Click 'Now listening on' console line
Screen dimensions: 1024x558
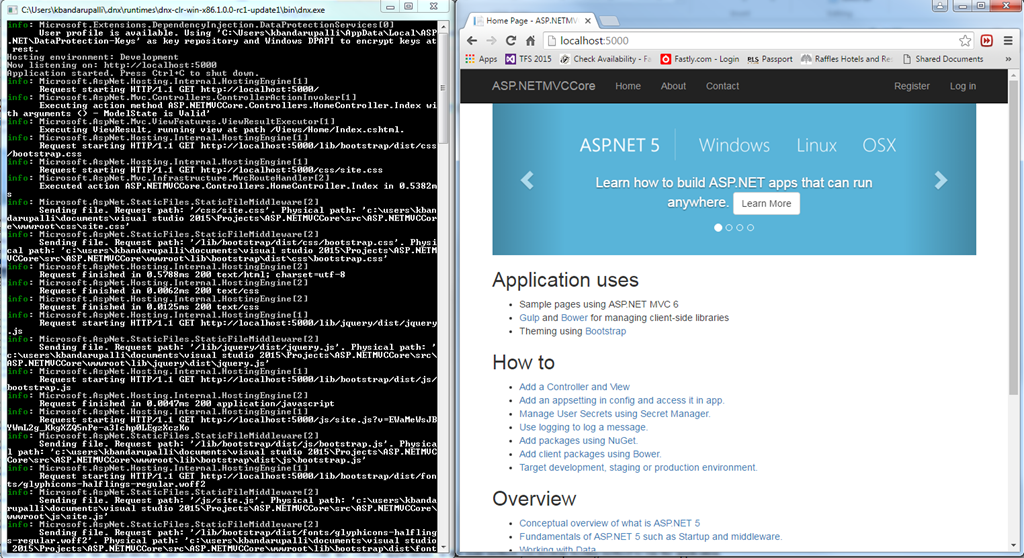[x=112, y=65]
